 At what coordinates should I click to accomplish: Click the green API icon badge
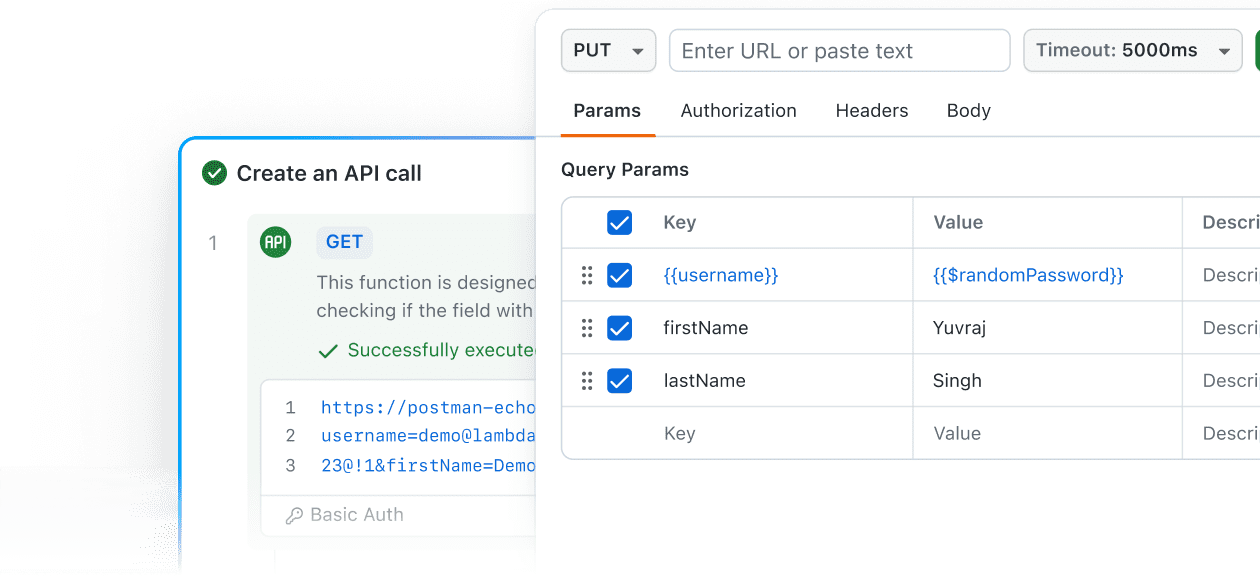(275, 242)
